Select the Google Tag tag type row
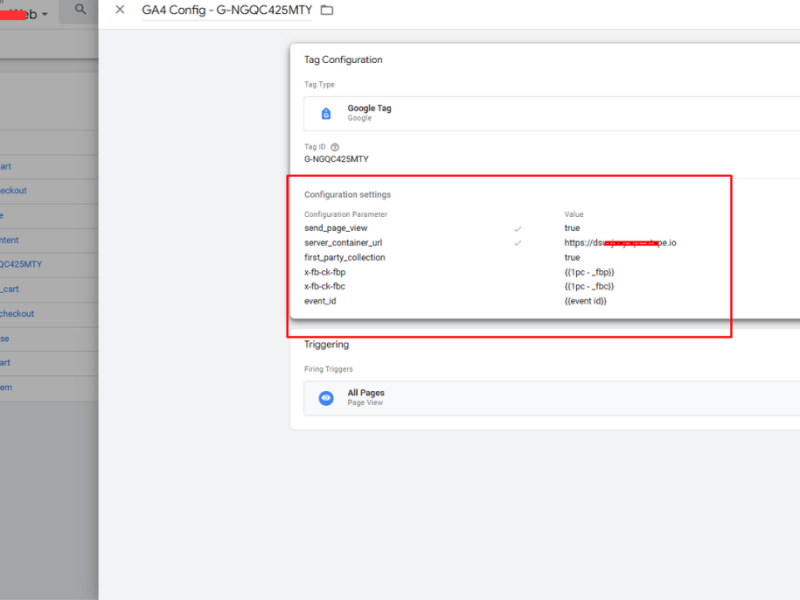Image resolution: width=800 pixels, height=600 pixels. pyautogui.click(x=552, y=113)
